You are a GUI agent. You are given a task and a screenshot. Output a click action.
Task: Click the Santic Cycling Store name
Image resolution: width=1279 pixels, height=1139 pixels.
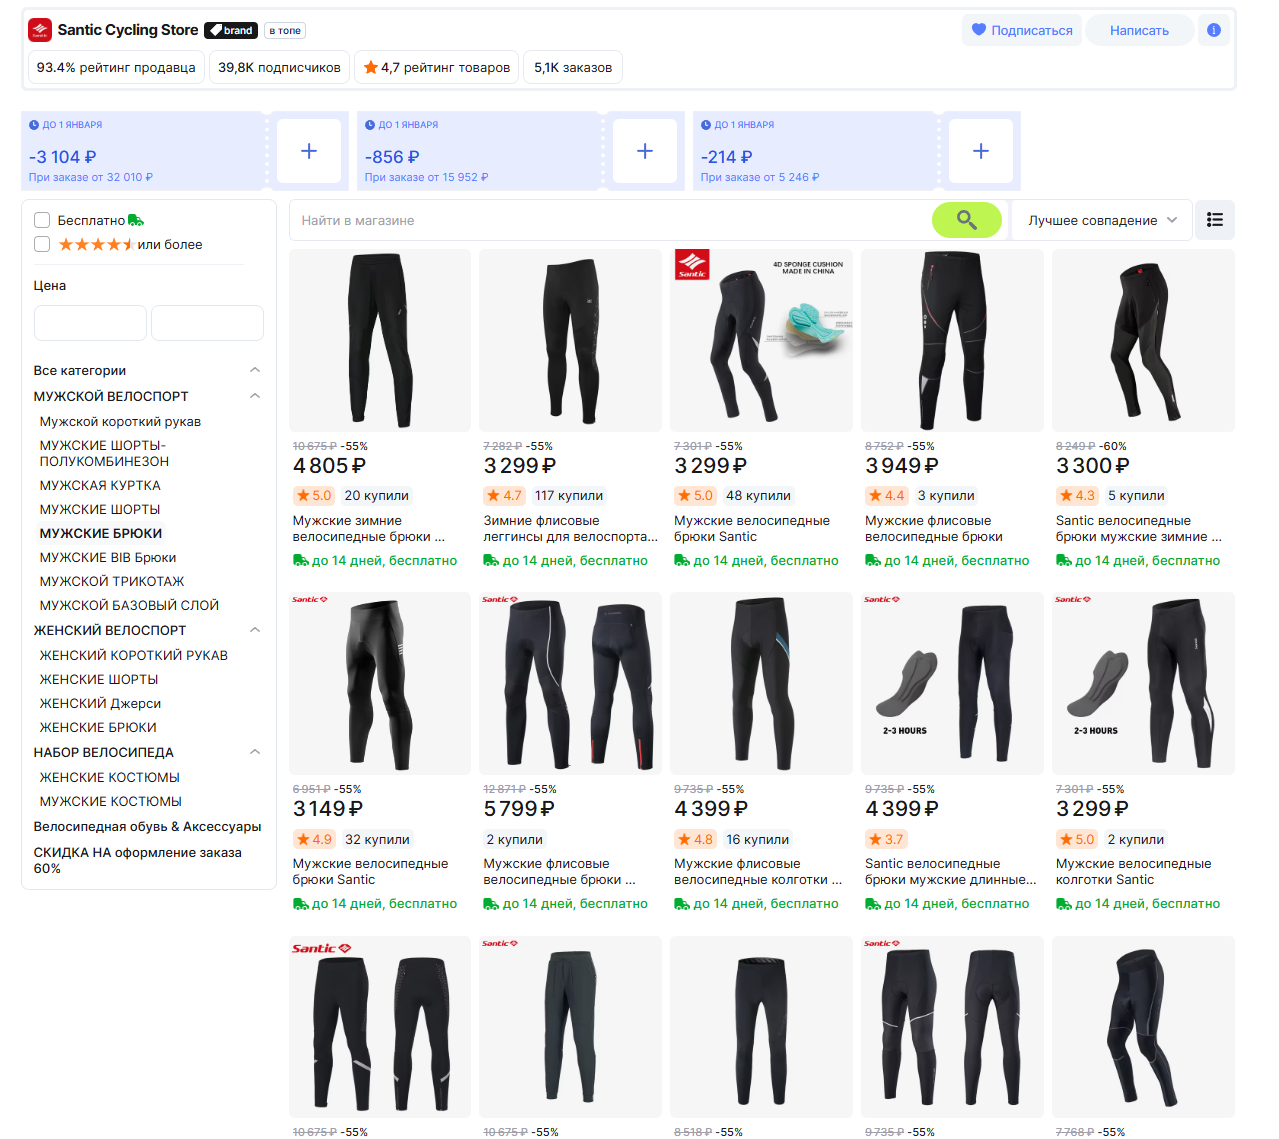(128, 30)
